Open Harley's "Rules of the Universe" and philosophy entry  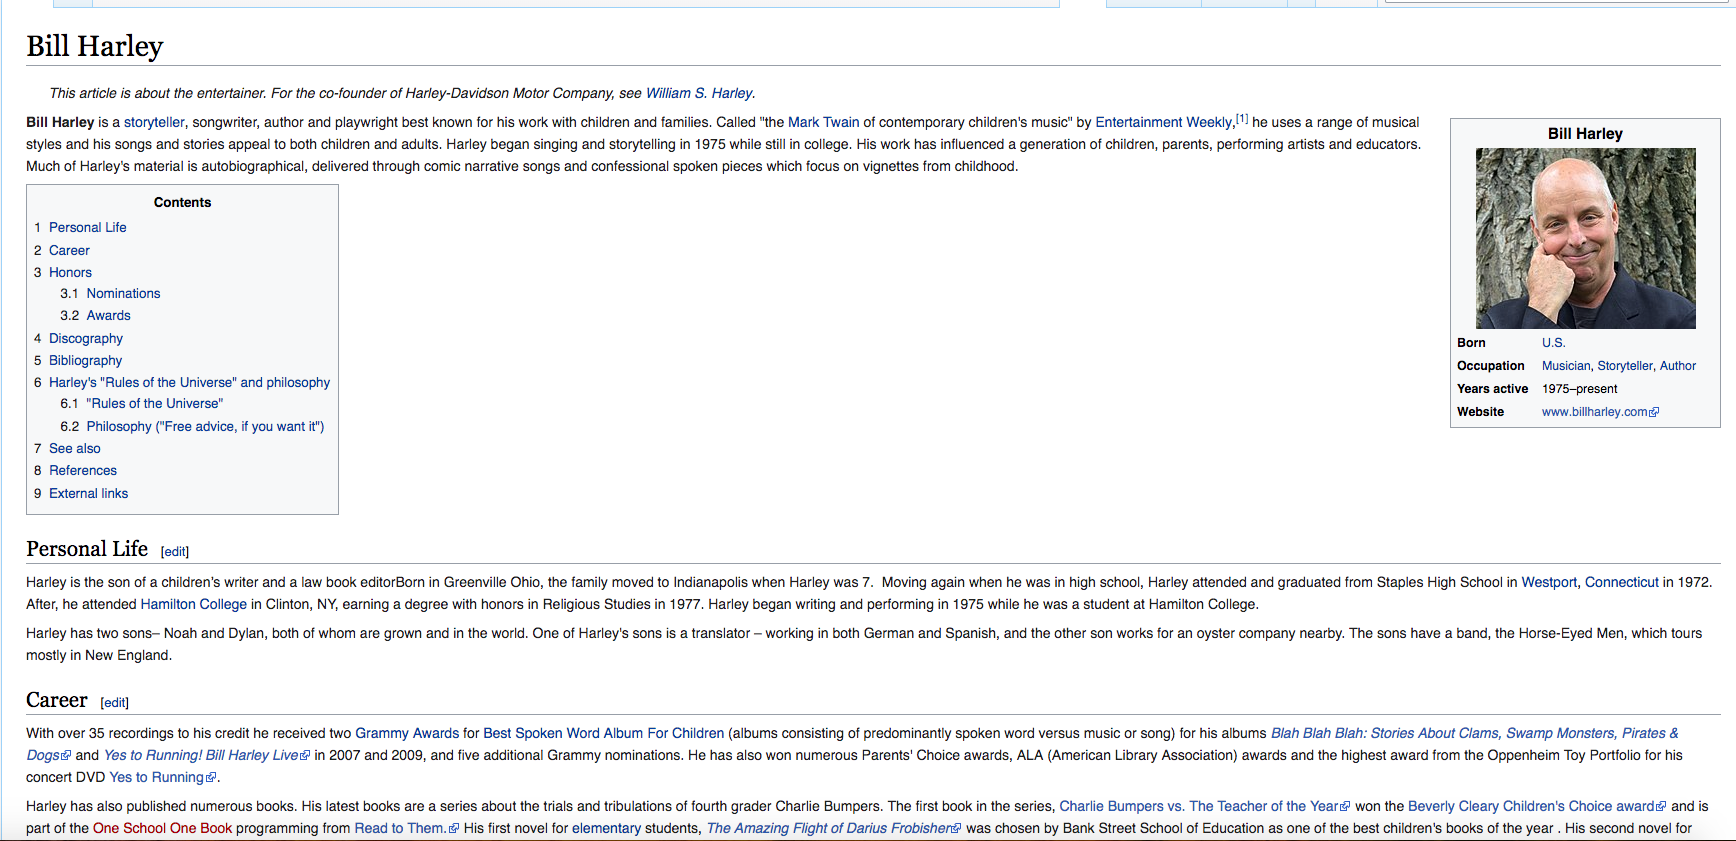189,382
